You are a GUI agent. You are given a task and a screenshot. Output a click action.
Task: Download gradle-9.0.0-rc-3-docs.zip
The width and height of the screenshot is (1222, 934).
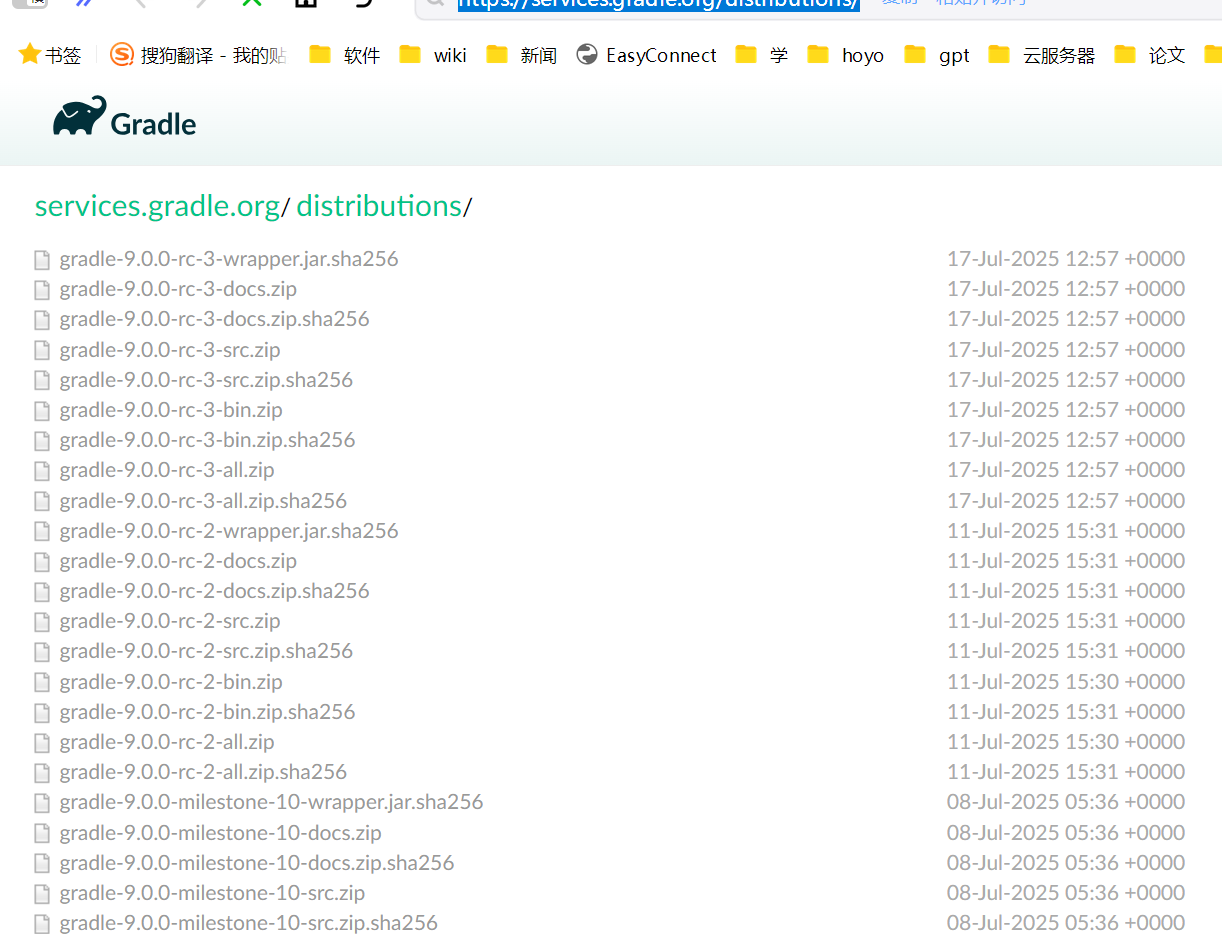pyautogui.click(x=178, y=289)
